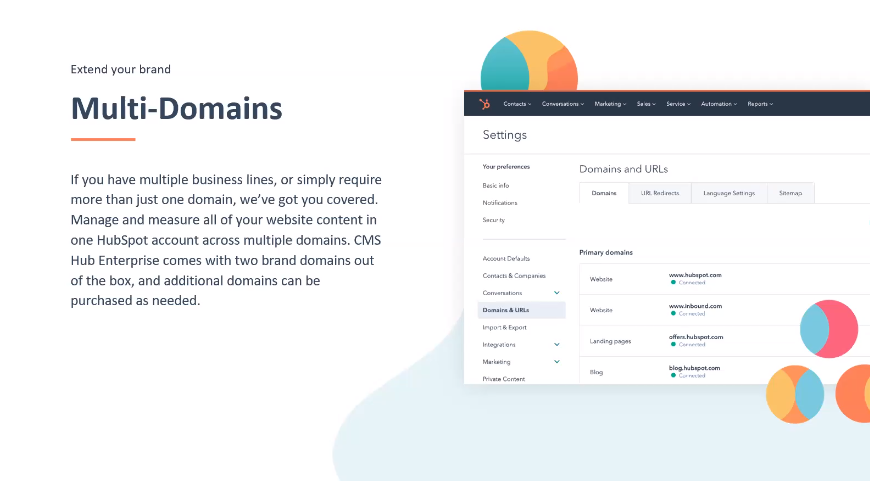Open Import & Export settings
The width and height of the screenshot is (870, 481).
[504, 327]
